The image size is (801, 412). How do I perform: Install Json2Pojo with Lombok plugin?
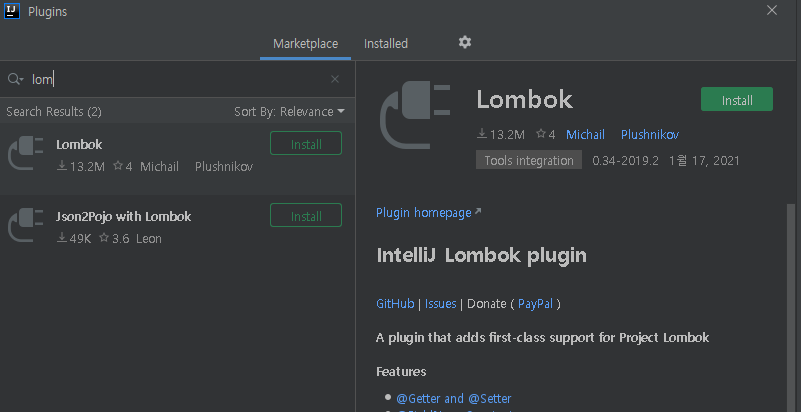tap(305, 215)
